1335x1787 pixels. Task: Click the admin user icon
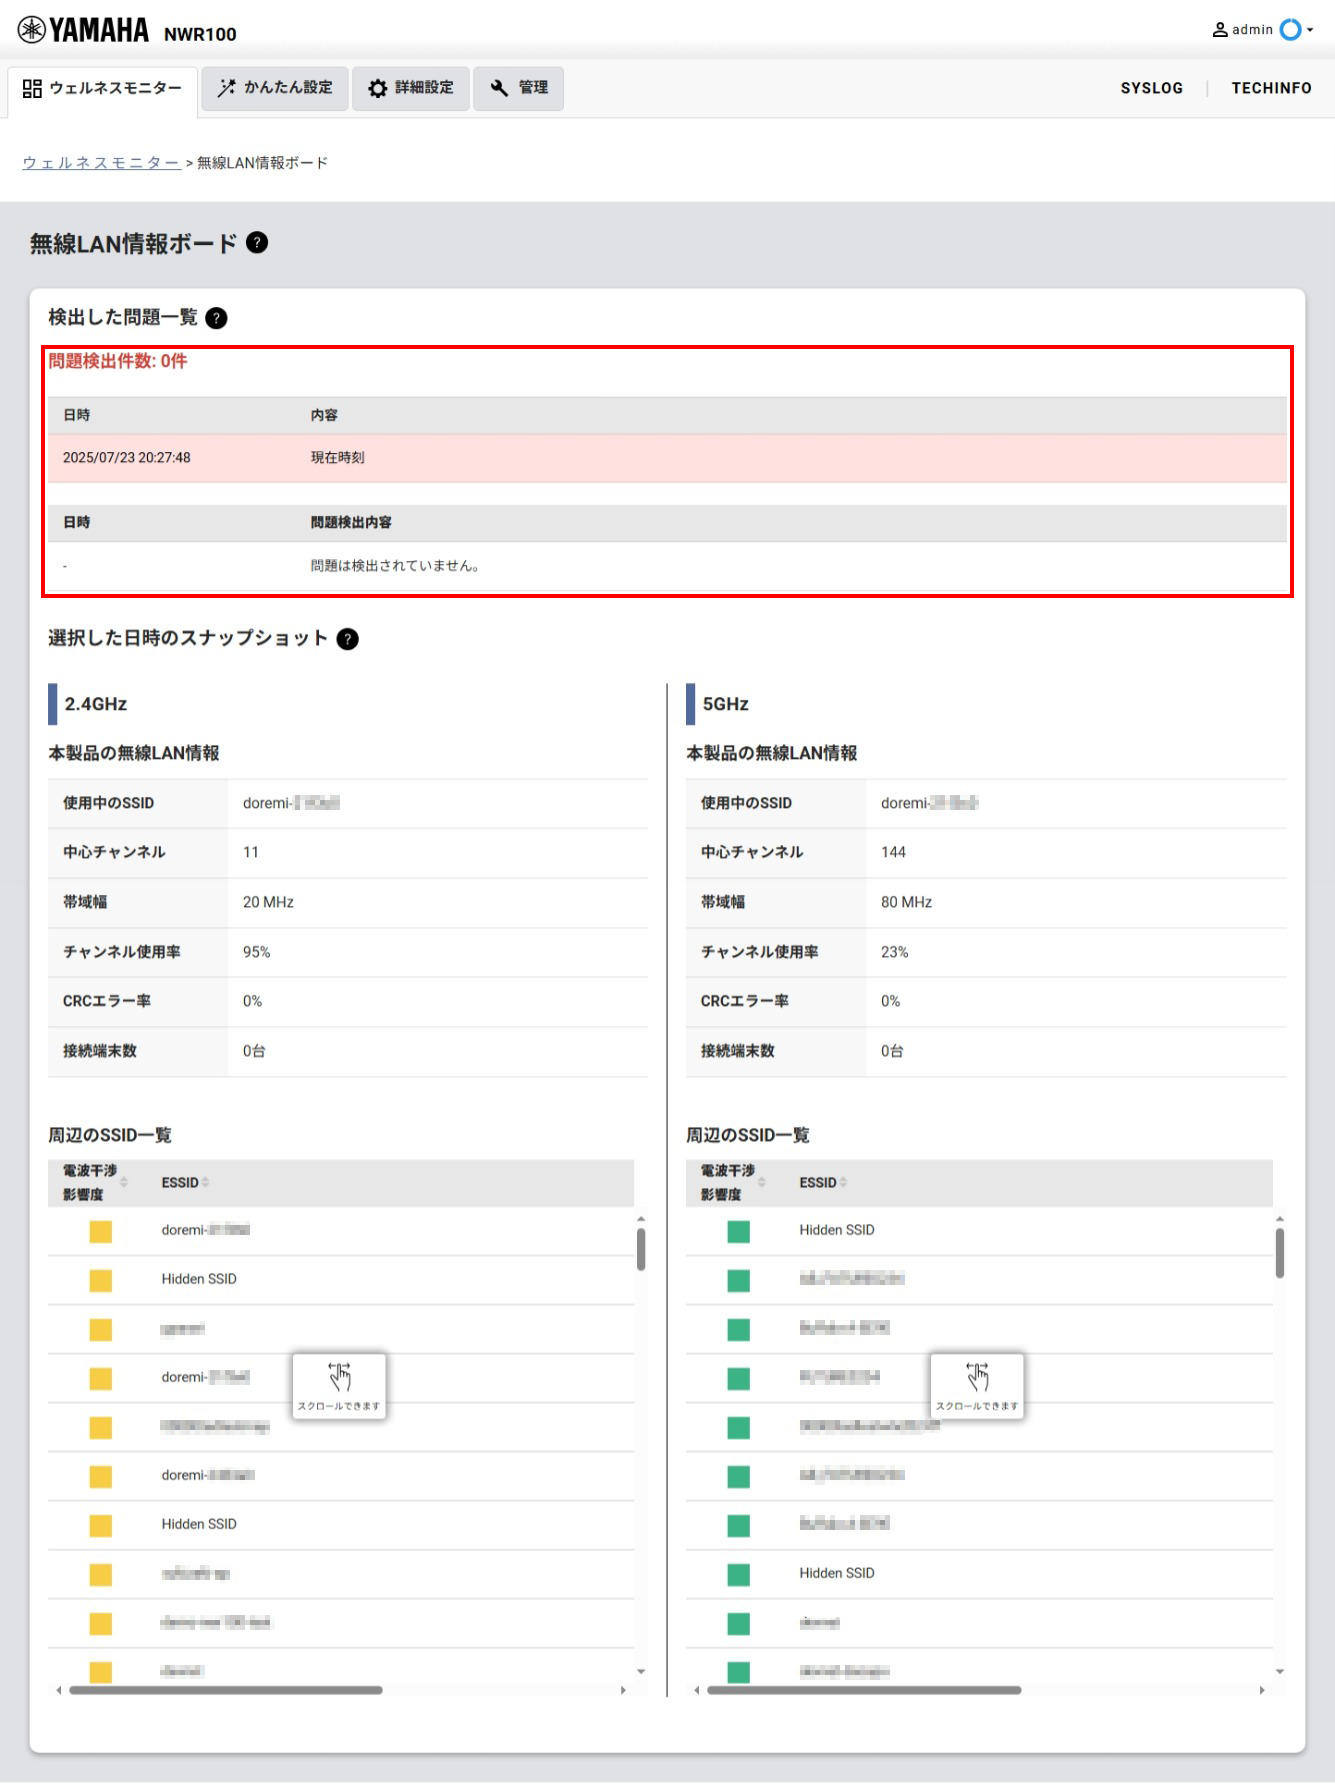[x=1219, y=30]
